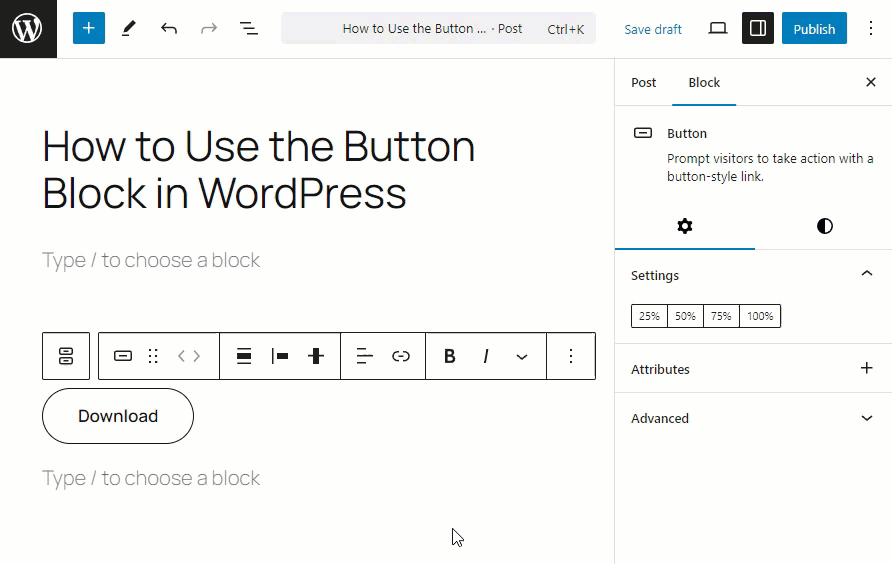Viewport: 892px width, 564px height.
Task: Open the Document Overview list view
Action: click(x=249, y=28)
